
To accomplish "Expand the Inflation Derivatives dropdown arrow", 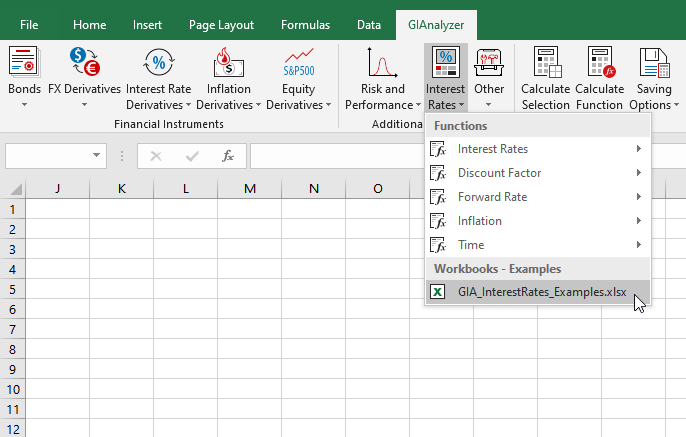I will point(258,105).
